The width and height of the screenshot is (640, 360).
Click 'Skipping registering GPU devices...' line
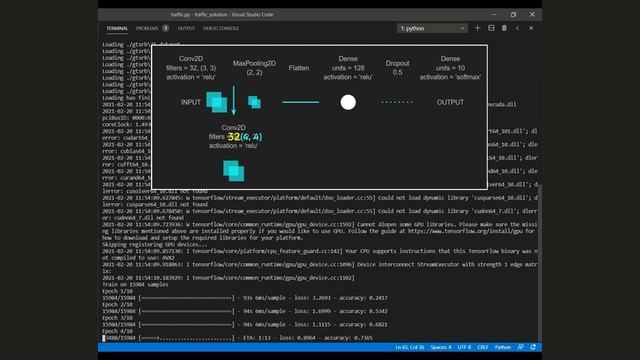point(154,244)
